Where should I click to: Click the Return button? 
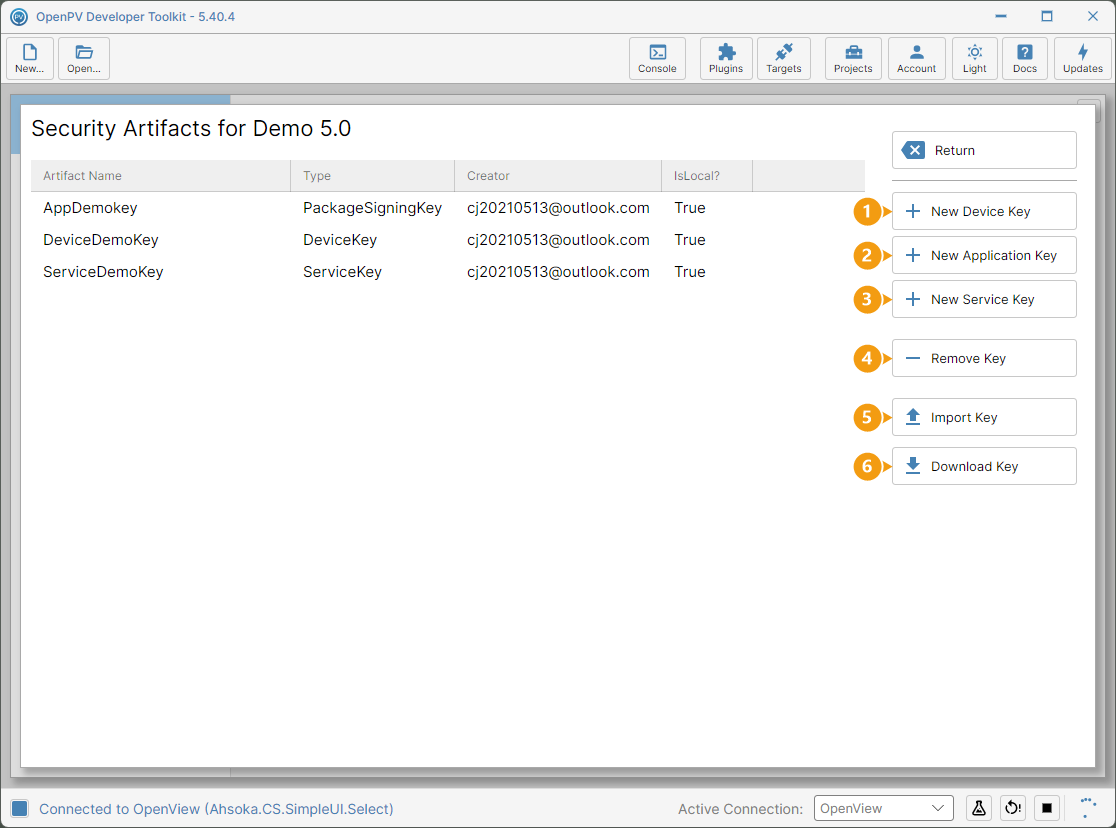(x=984, y=150)
